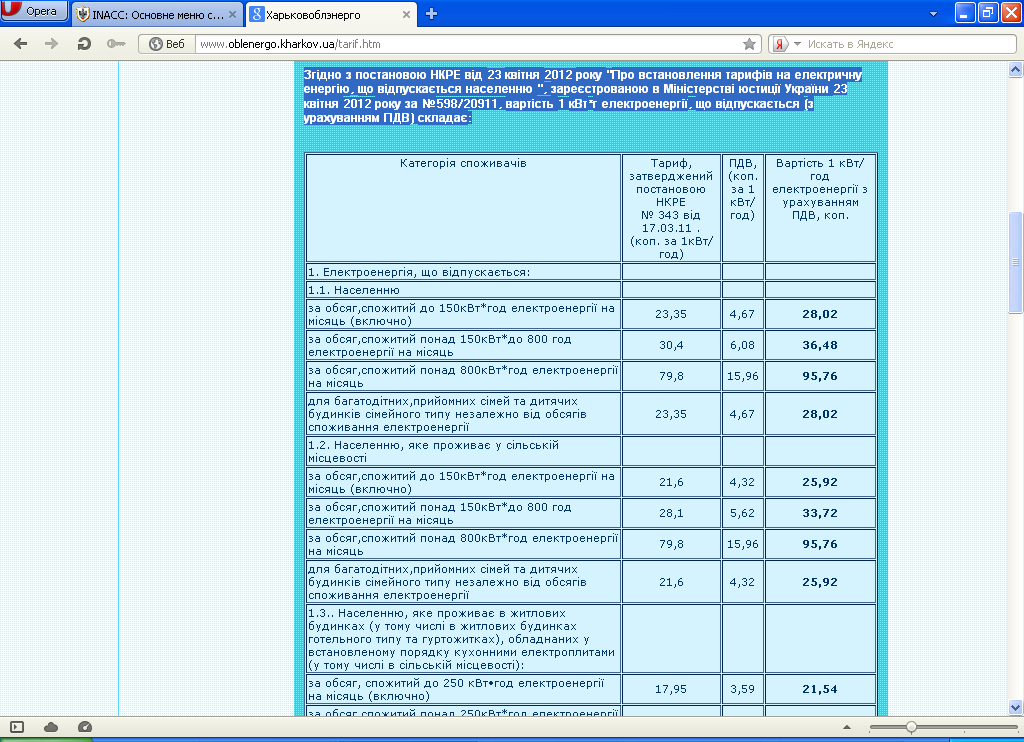Click the highlighted "Згідно з постановою НКРЕ" paragraph
Image resolution: width=1024 pixels, height=742 pixels.
pyautogui.click(x=583, y=96)
